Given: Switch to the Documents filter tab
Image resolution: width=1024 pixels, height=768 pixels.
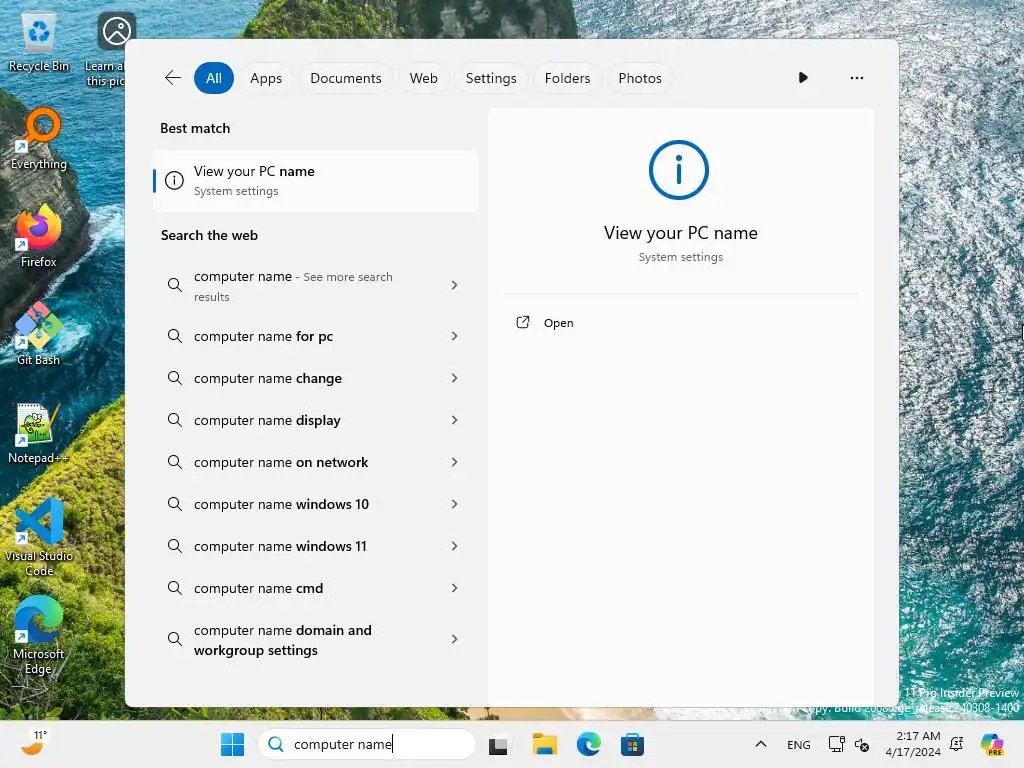Looking at the screenshot, I should click(x=345, y=78).
